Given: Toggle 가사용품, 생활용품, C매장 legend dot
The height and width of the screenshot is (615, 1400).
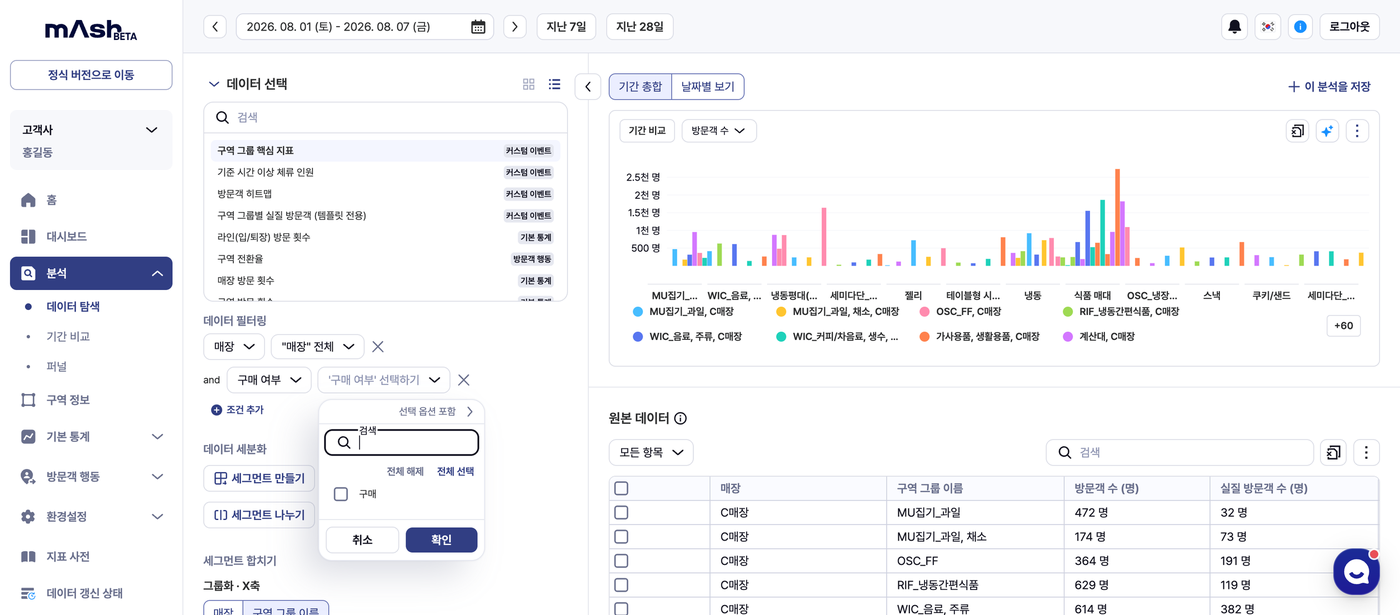Looking at the screenshot, I should [925, 337].
